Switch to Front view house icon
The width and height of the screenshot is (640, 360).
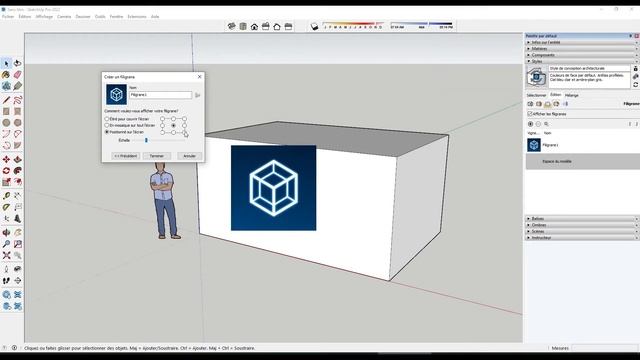click(x=254, y=27)
